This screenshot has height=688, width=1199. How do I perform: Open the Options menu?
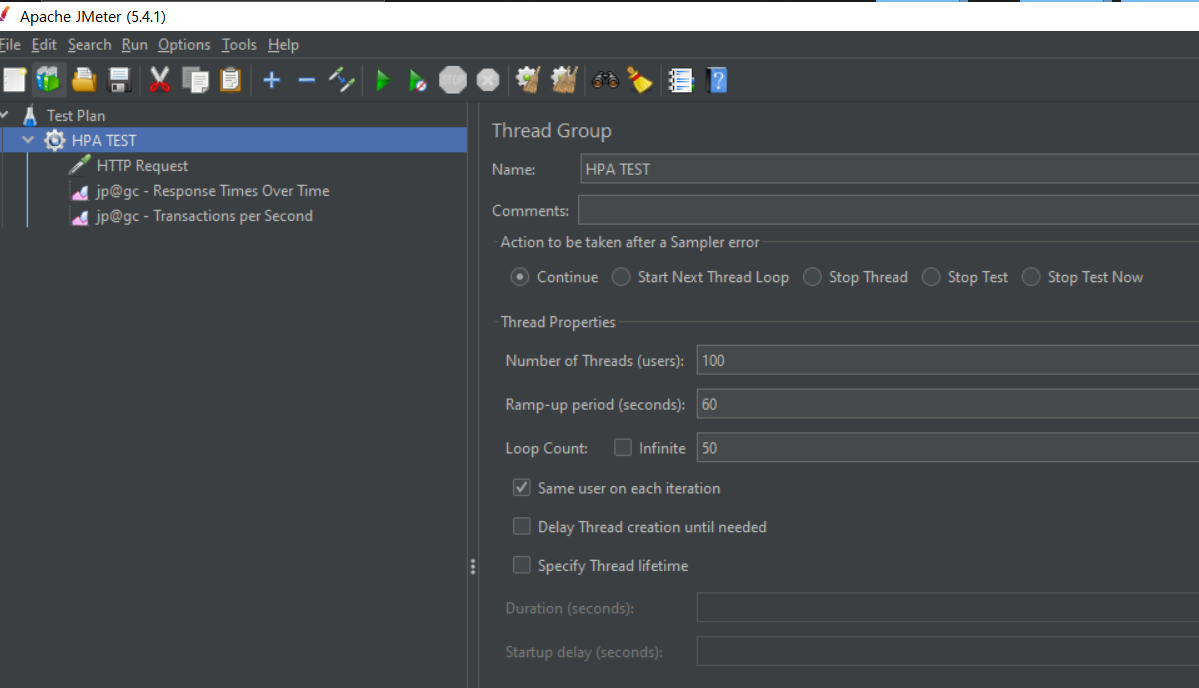point(184,45)
